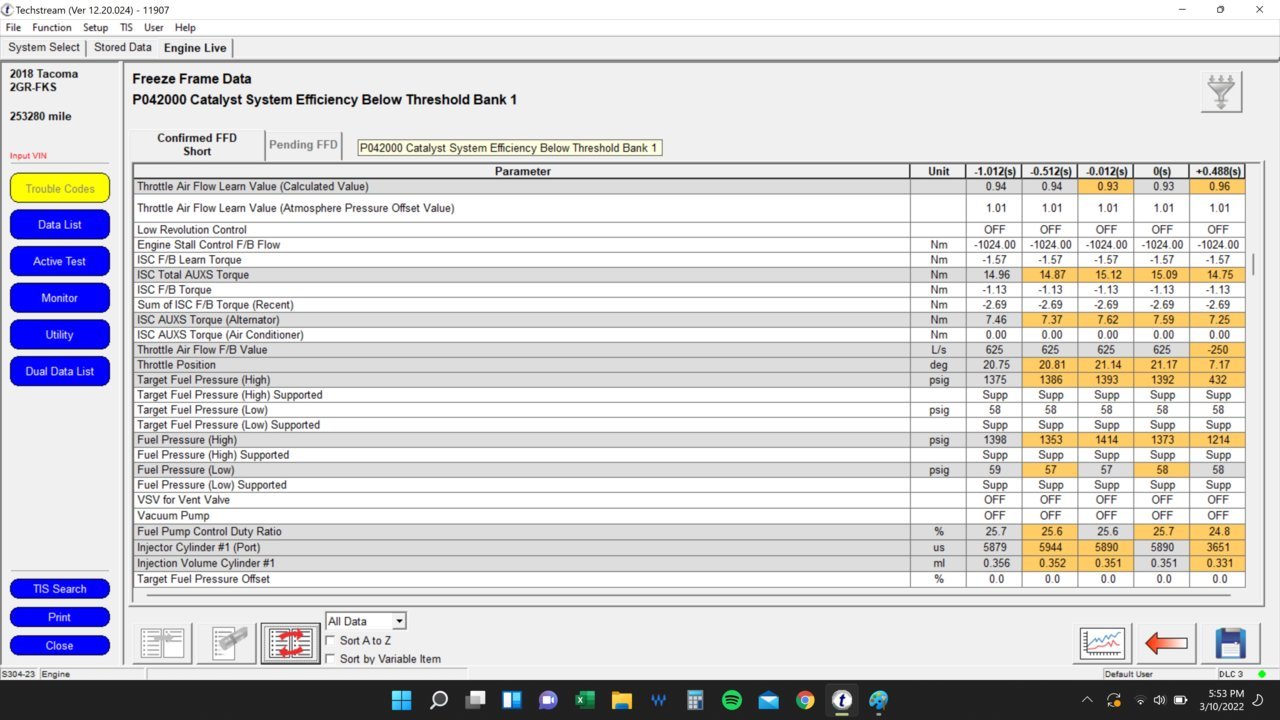Select ISC Total AUXS Torque row
The image size is (1280, 720).
point(690,274)
